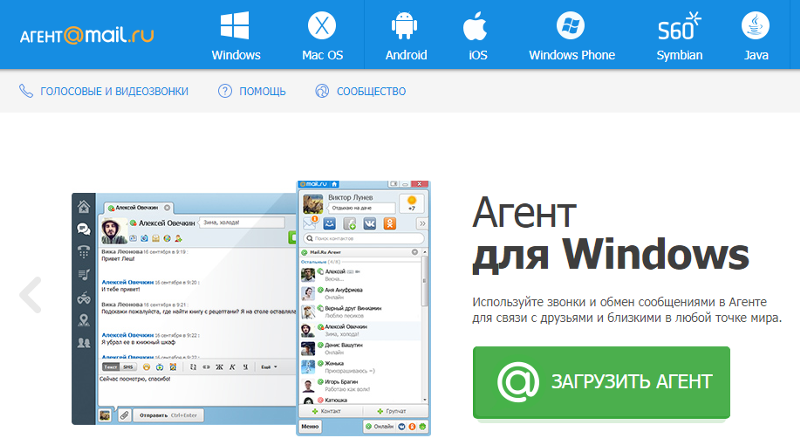This screenshot has width=800, height=445.
Task: Open the Помощь help link
Action: pyautogui.click(x=252, y=91)
